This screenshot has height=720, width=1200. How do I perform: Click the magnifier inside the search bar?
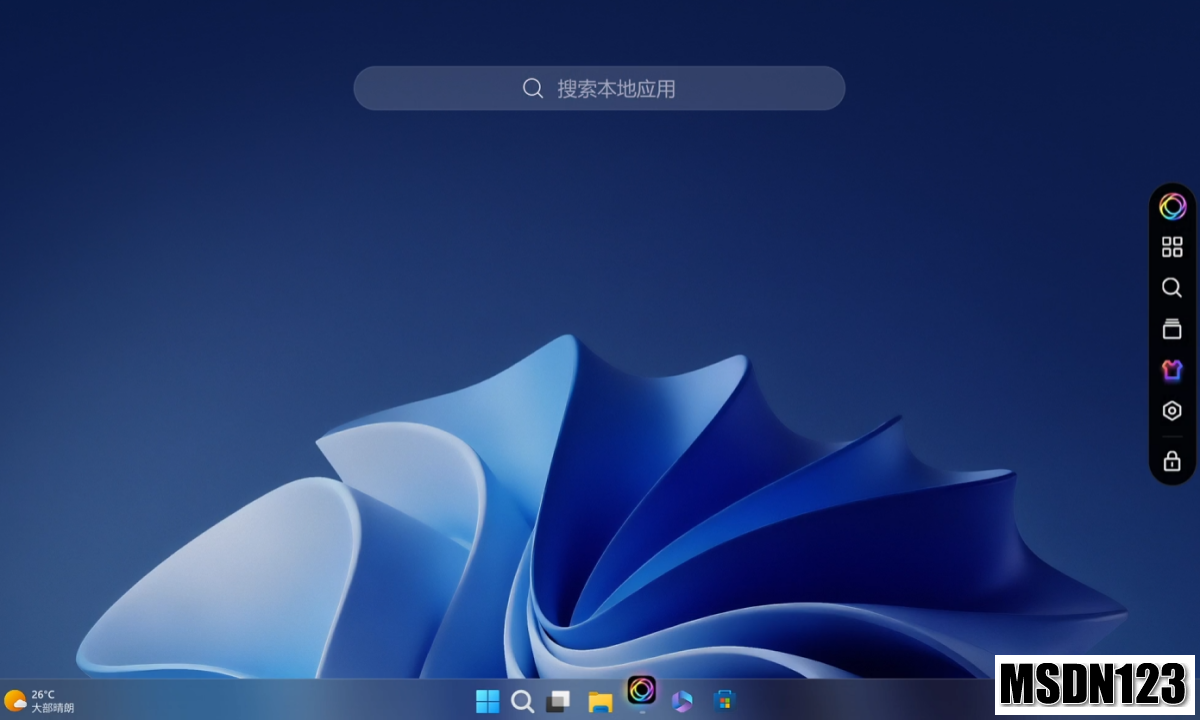pyautogui.click(x=533, y=88)
